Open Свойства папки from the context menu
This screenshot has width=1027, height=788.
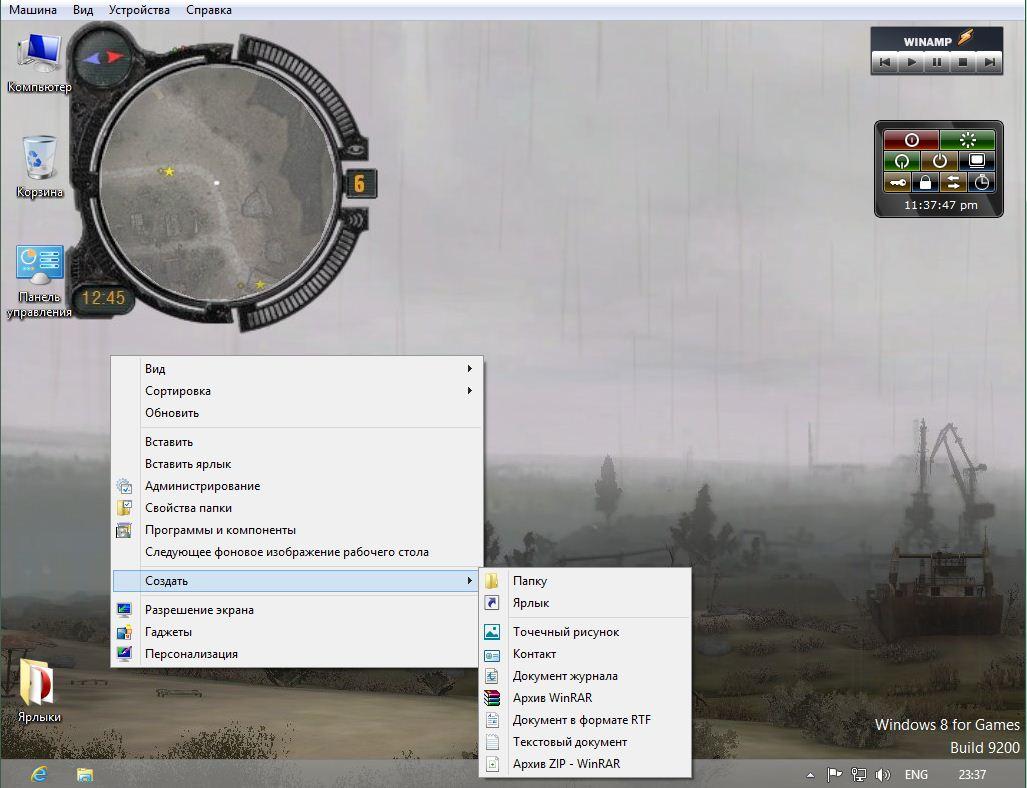(x=297, y=508)
